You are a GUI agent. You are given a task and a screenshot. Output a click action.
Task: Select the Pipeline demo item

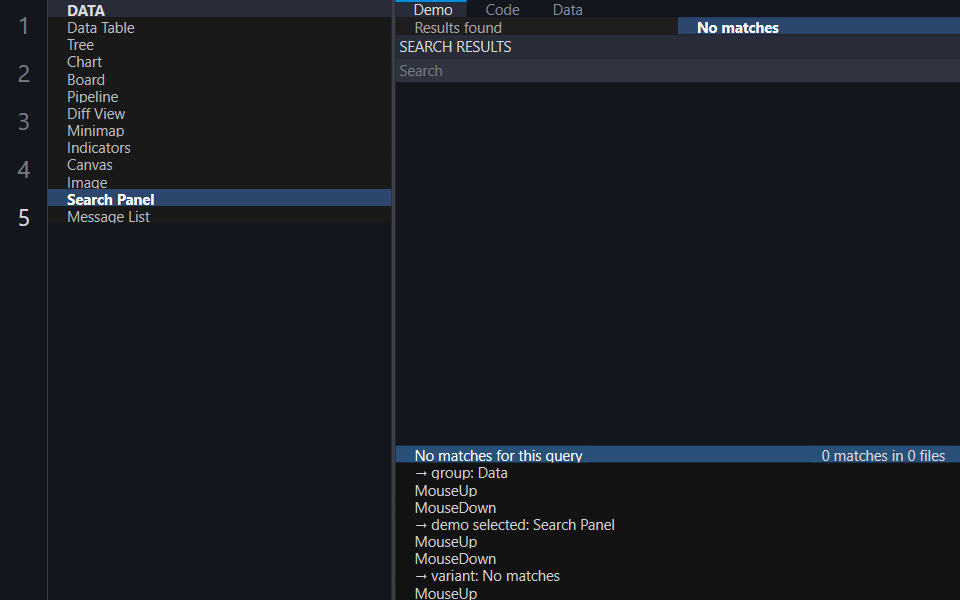pos(219,97)
